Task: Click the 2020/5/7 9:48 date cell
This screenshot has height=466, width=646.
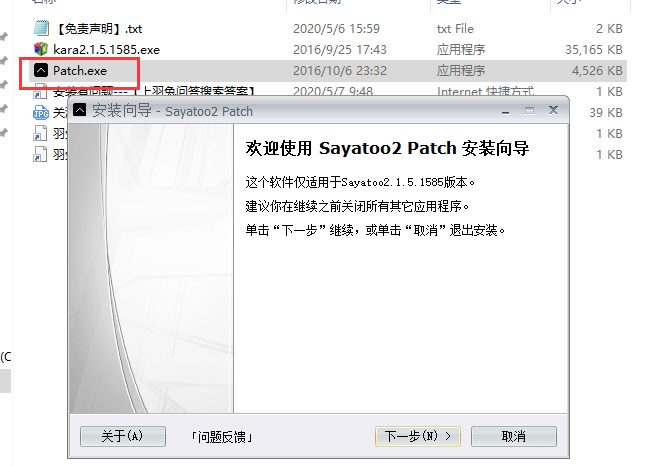Action: tap(333, 91)
